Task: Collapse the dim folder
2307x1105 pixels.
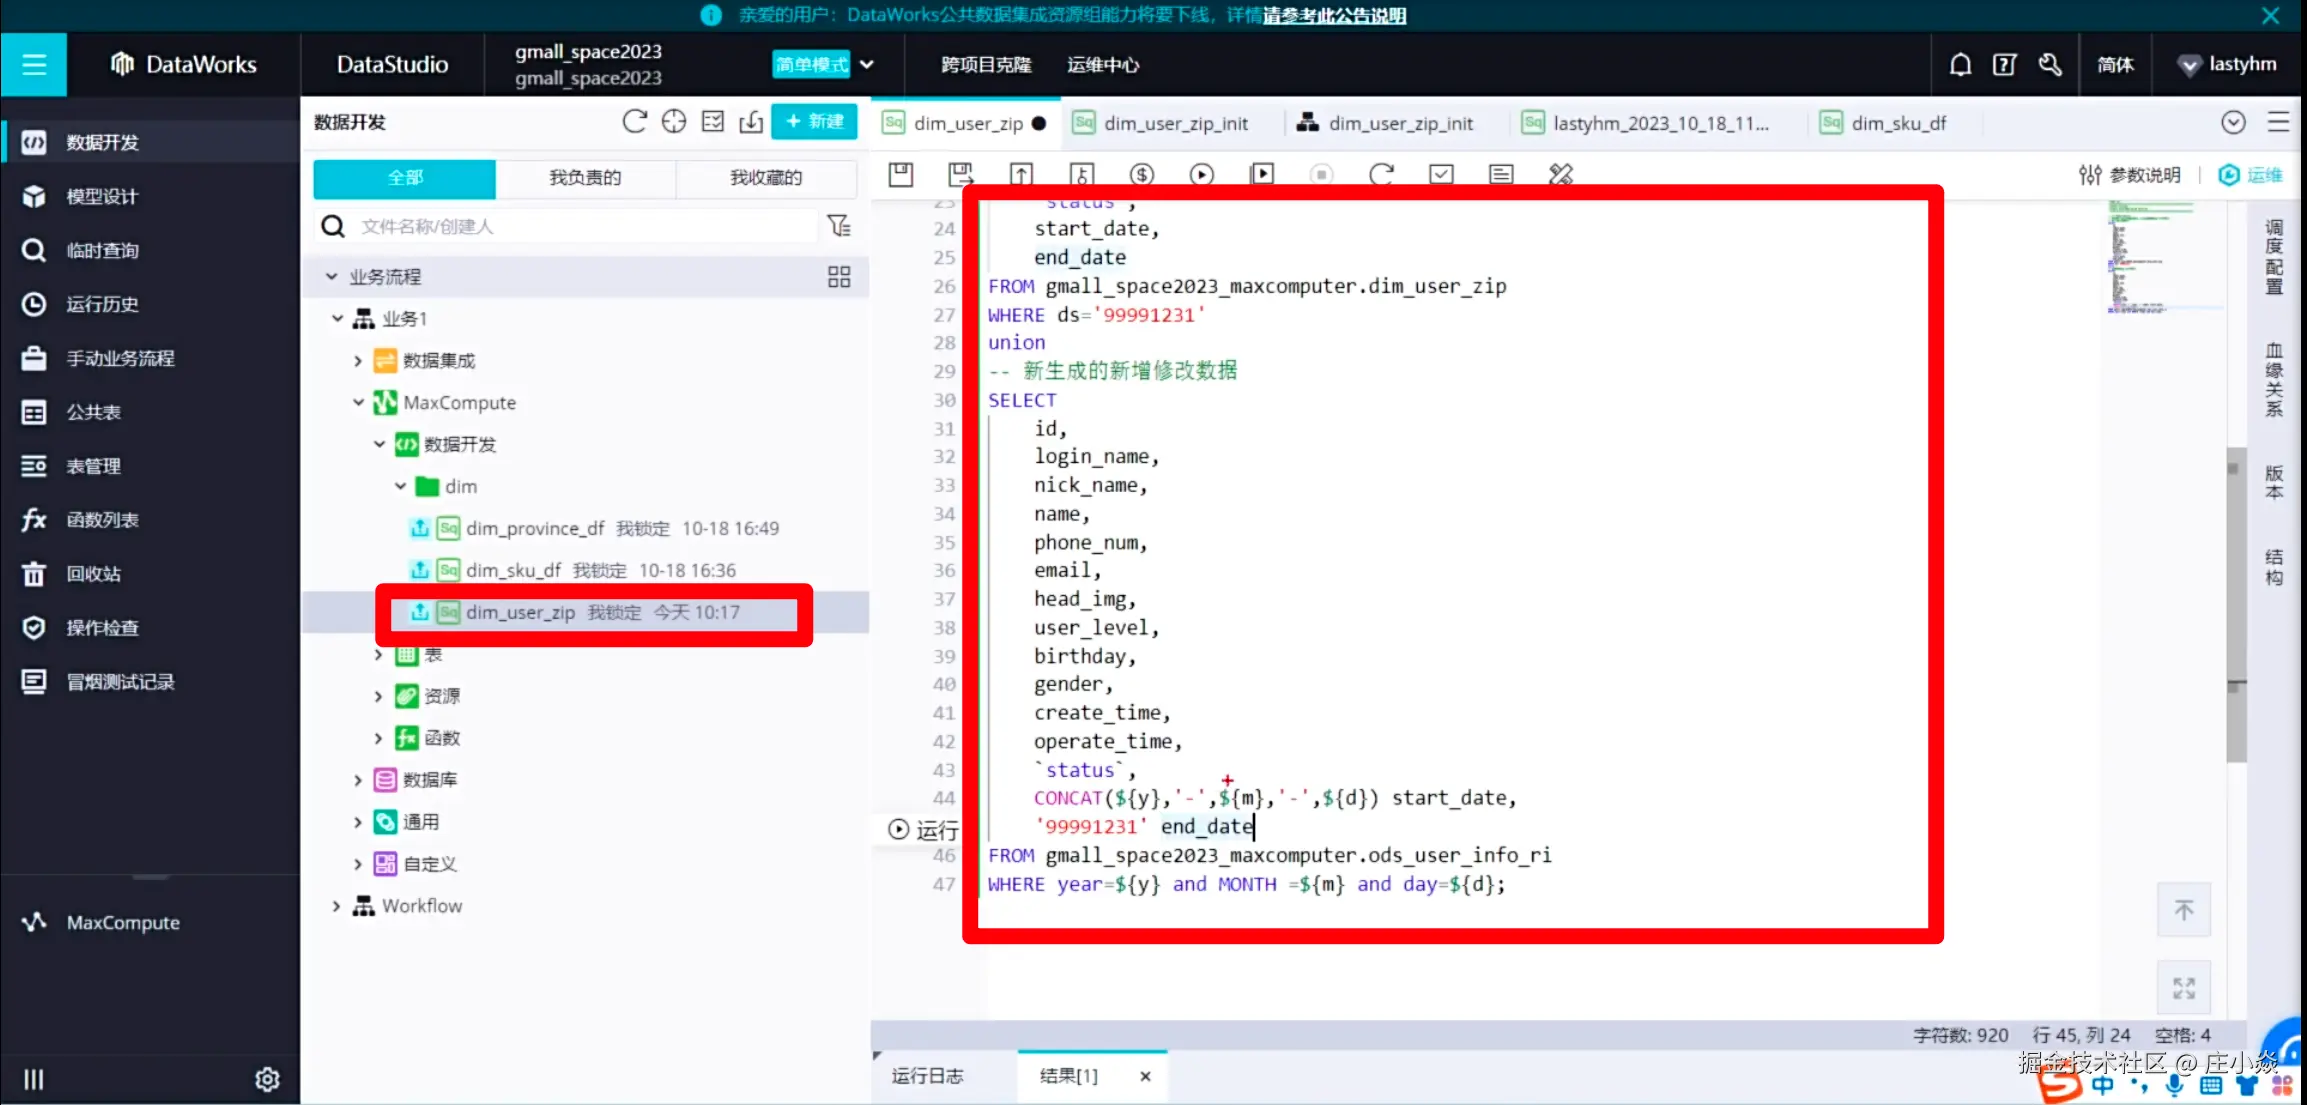Action: tap(400, 487)
